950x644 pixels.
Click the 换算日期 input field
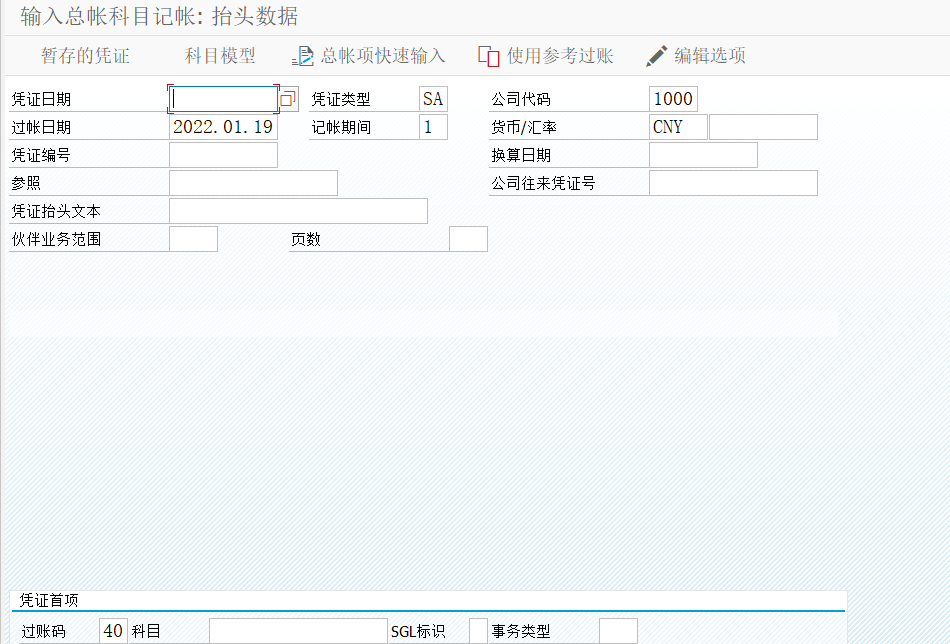click(x=703, y=155)
